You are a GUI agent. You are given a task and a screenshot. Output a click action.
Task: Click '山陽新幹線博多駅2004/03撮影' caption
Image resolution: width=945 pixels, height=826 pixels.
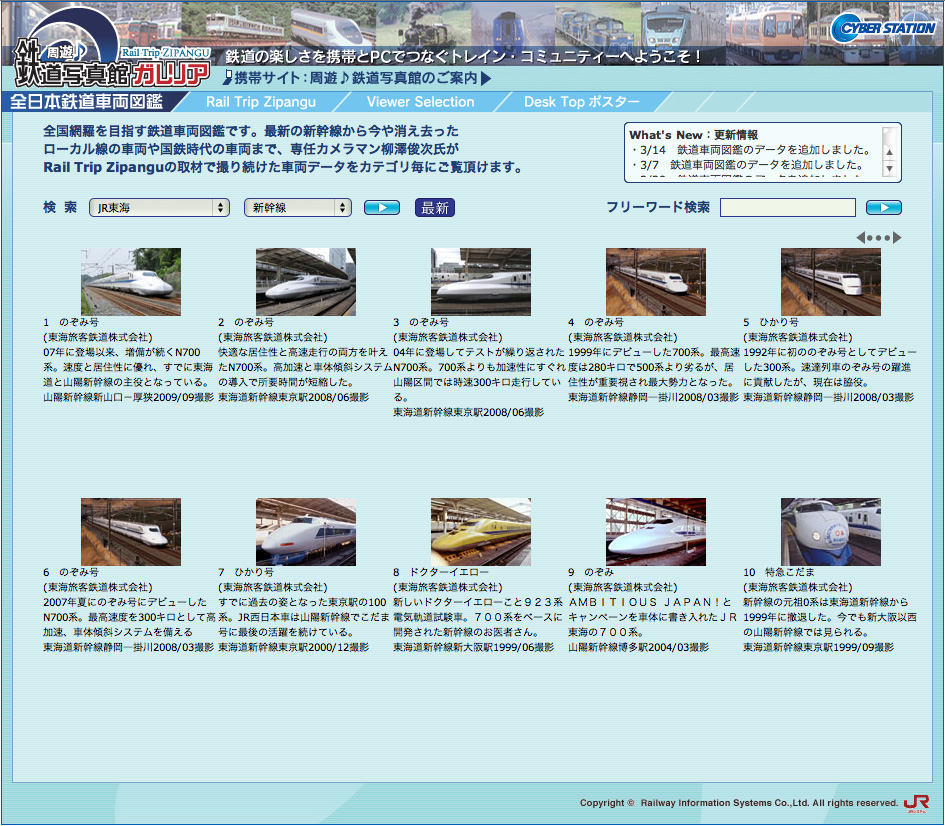coord(638,648)
